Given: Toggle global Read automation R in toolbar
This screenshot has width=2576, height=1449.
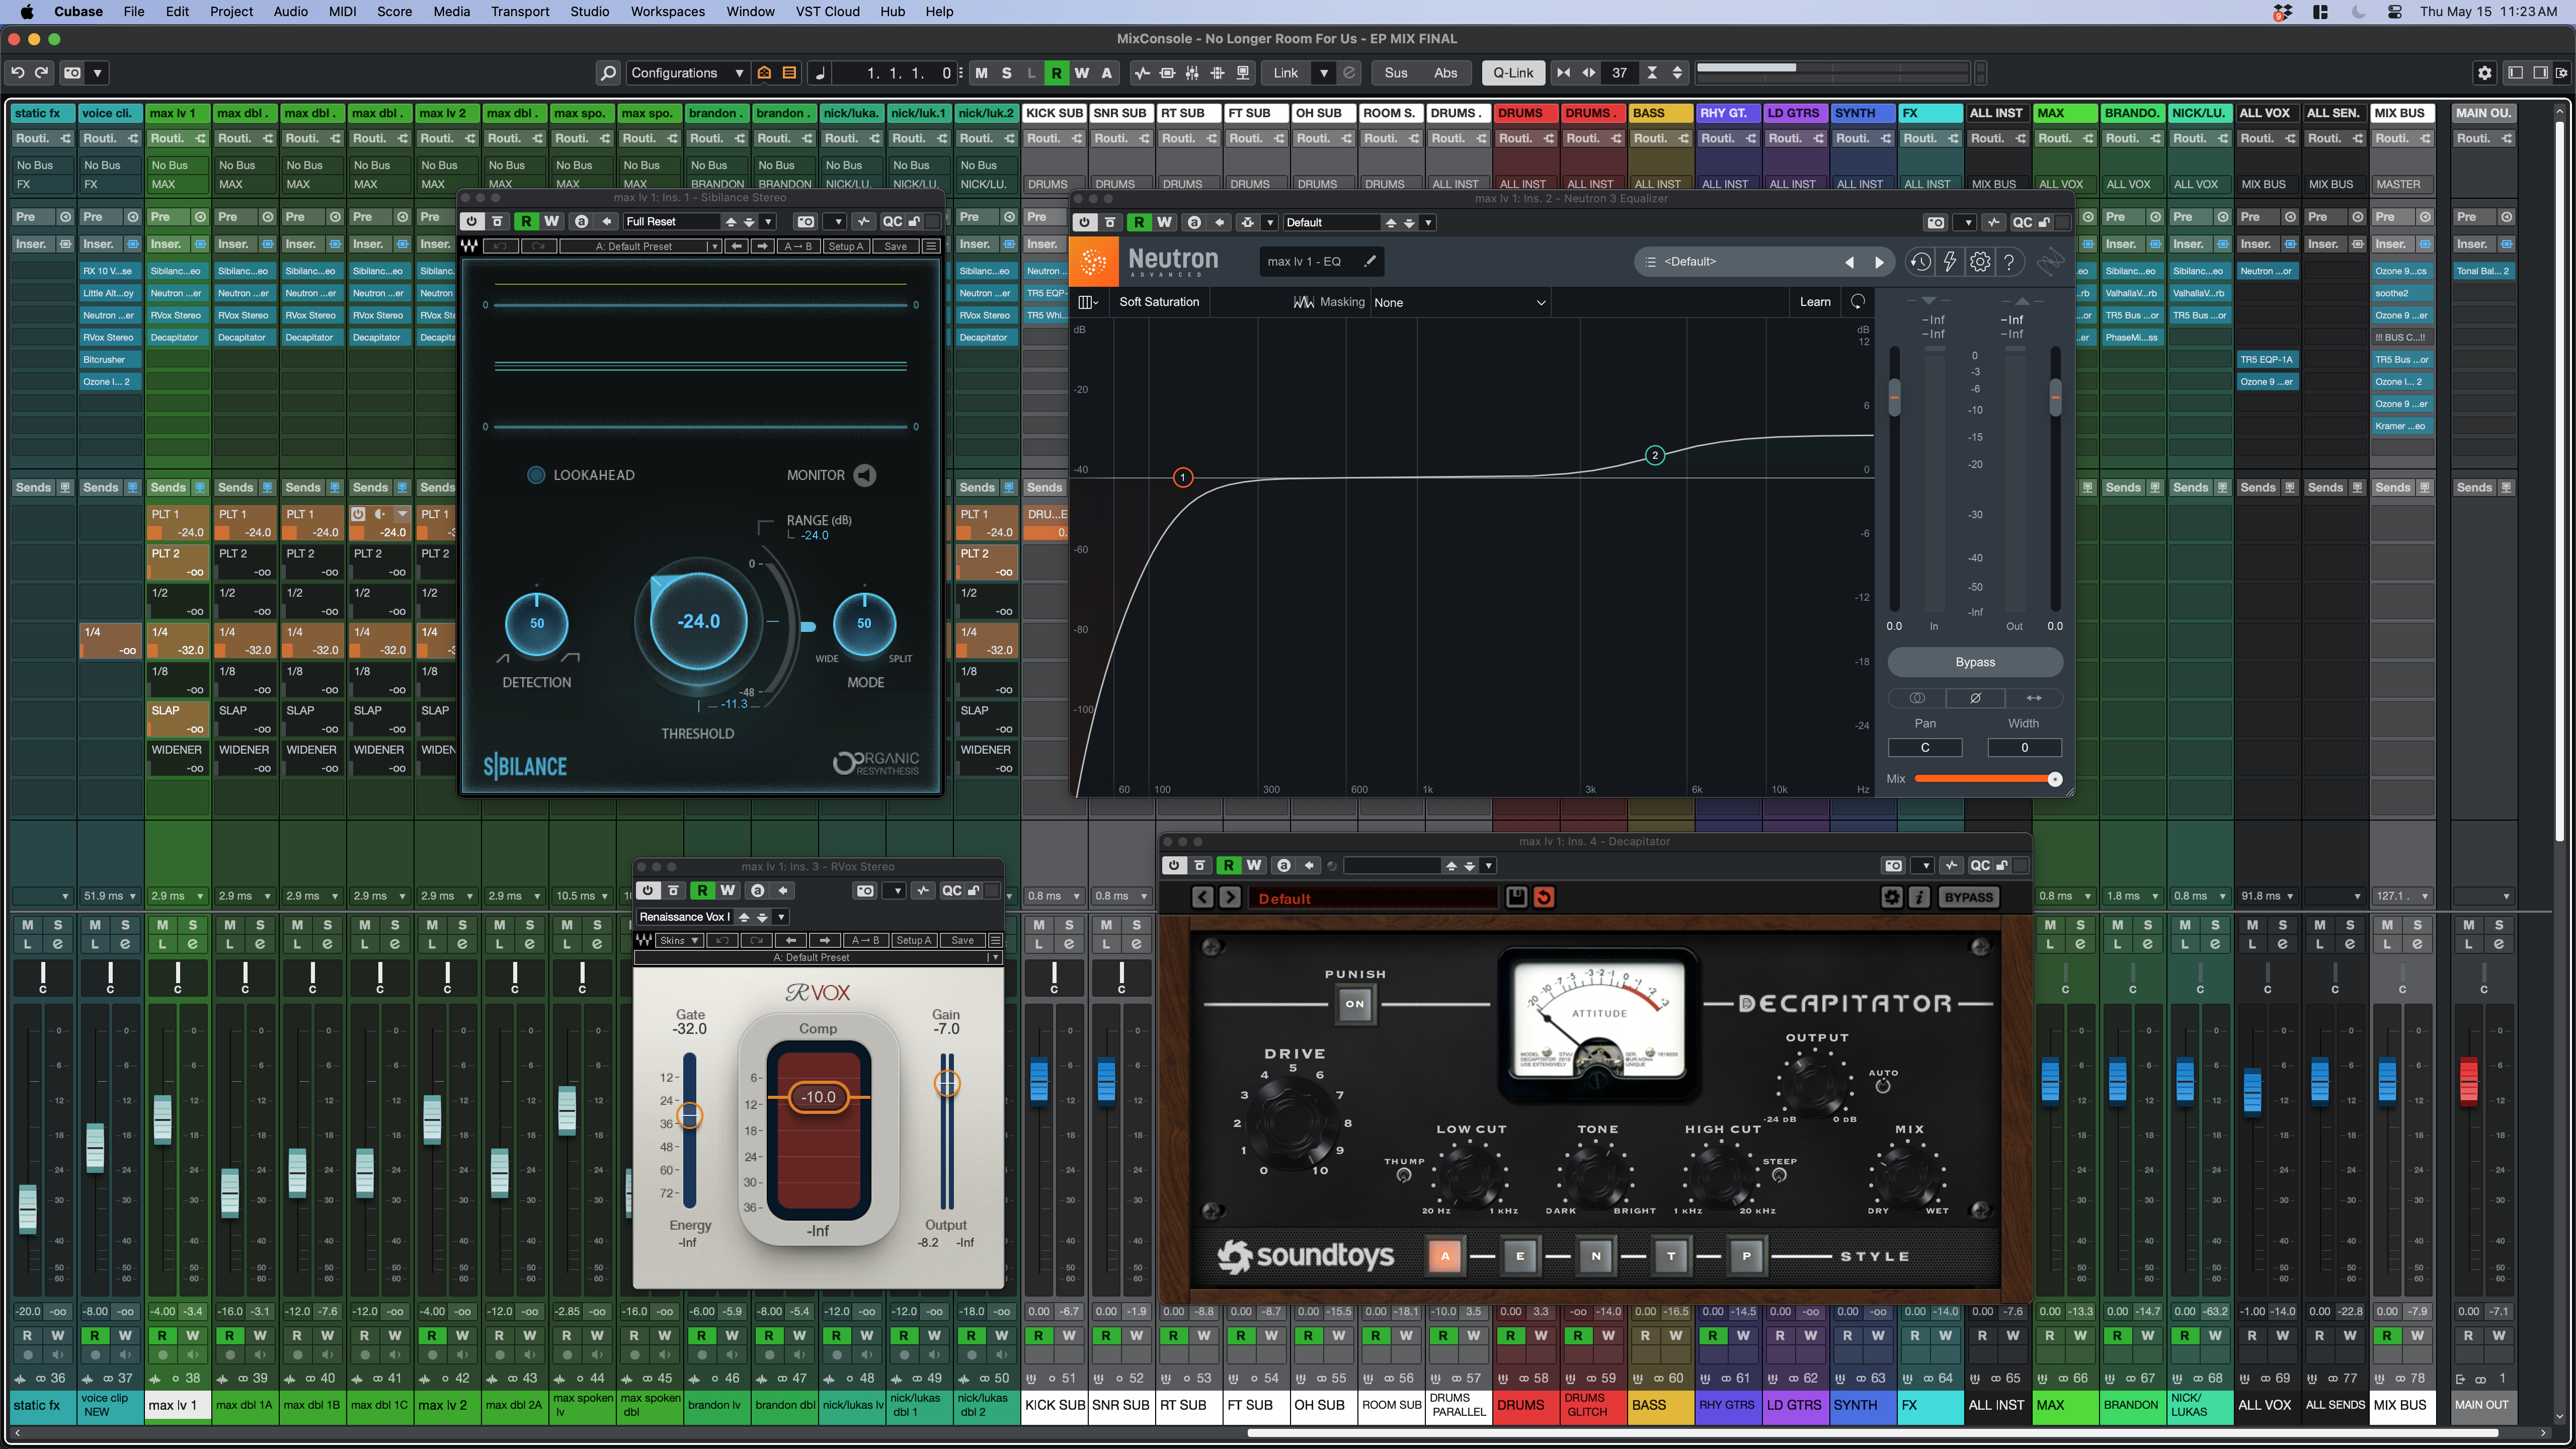Looking at the screenshot, I should 1056,73.
